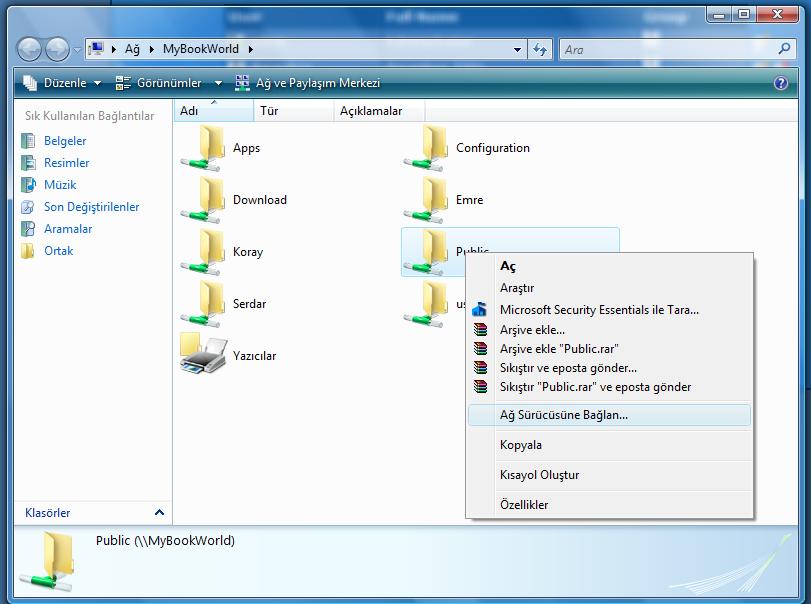Viewport: 811px width, 604px height.
Task: Open recent pages dropdown beside Forward
Action: tap(77, 50)
